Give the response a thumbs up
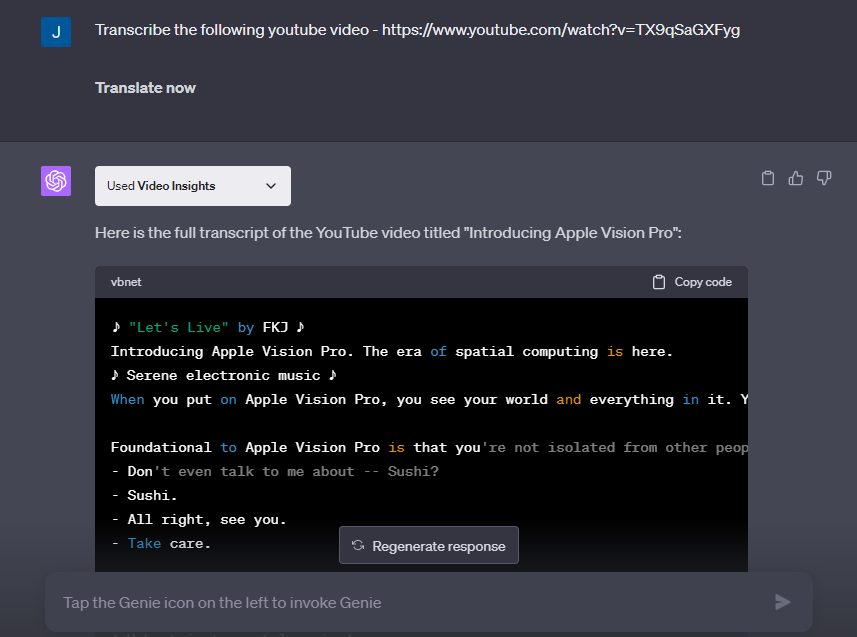The height and width of the screenshot is (637, 857). tap(796, 178)
